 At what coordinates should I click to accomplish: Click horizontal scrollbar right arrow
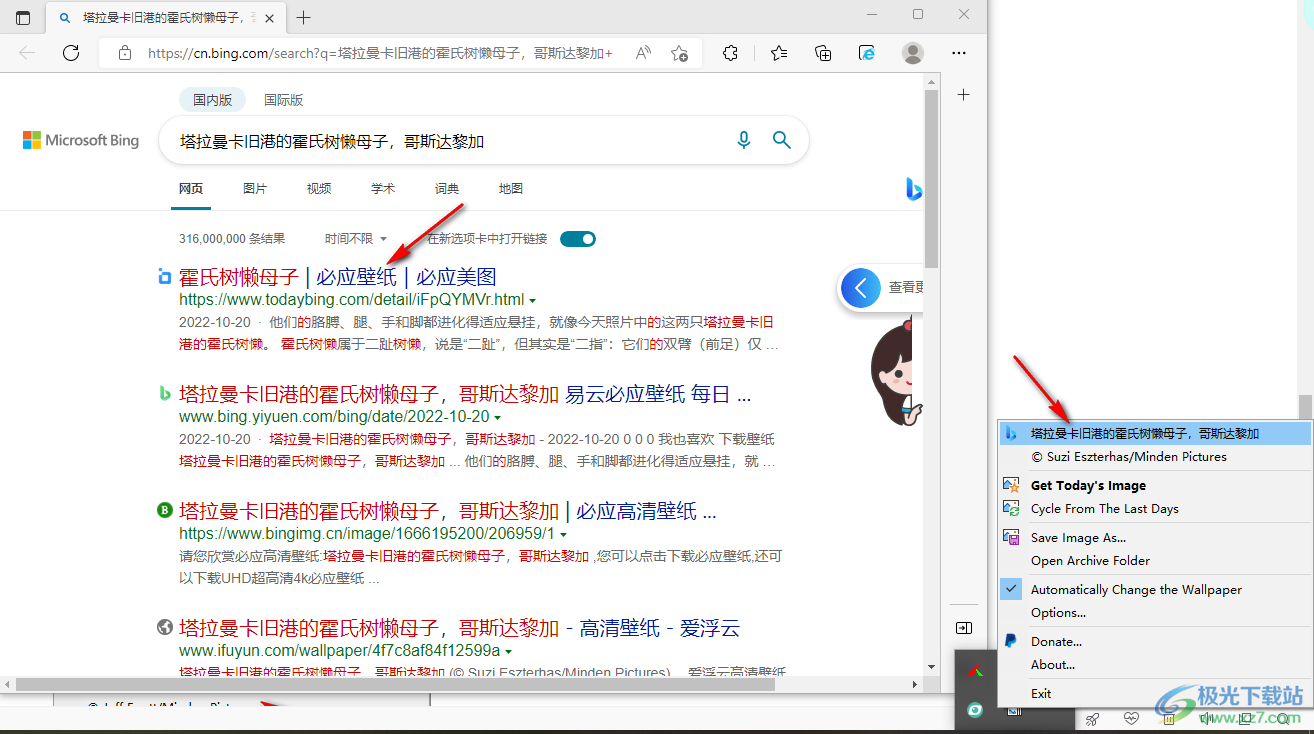click(915, 684)
